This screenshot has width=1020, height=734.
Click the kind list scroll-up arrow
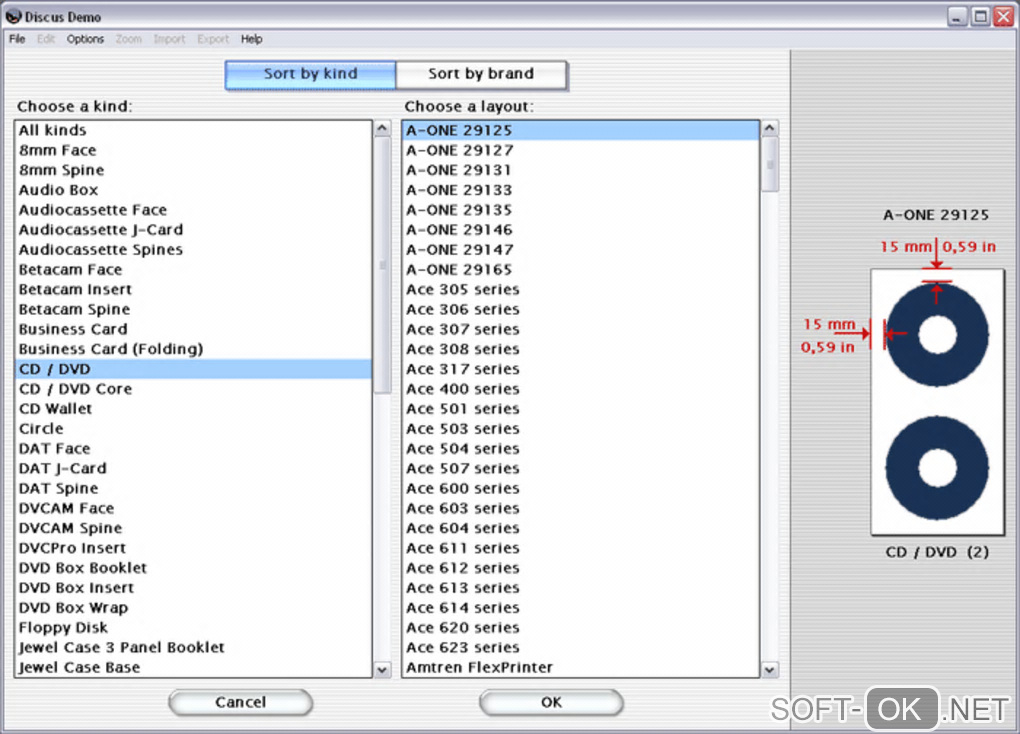tap(382, 128)
